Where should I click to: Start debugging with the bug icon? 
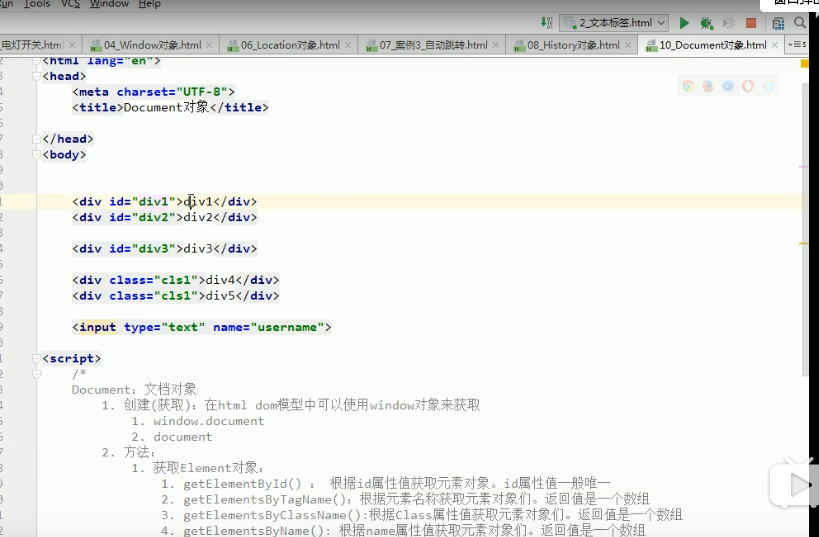click(706, 23)
